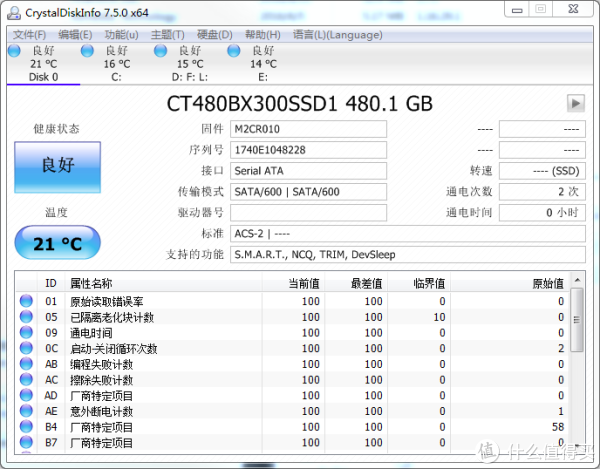Open the 编辑(E) menu
The image size is (600, 469).
75,35
